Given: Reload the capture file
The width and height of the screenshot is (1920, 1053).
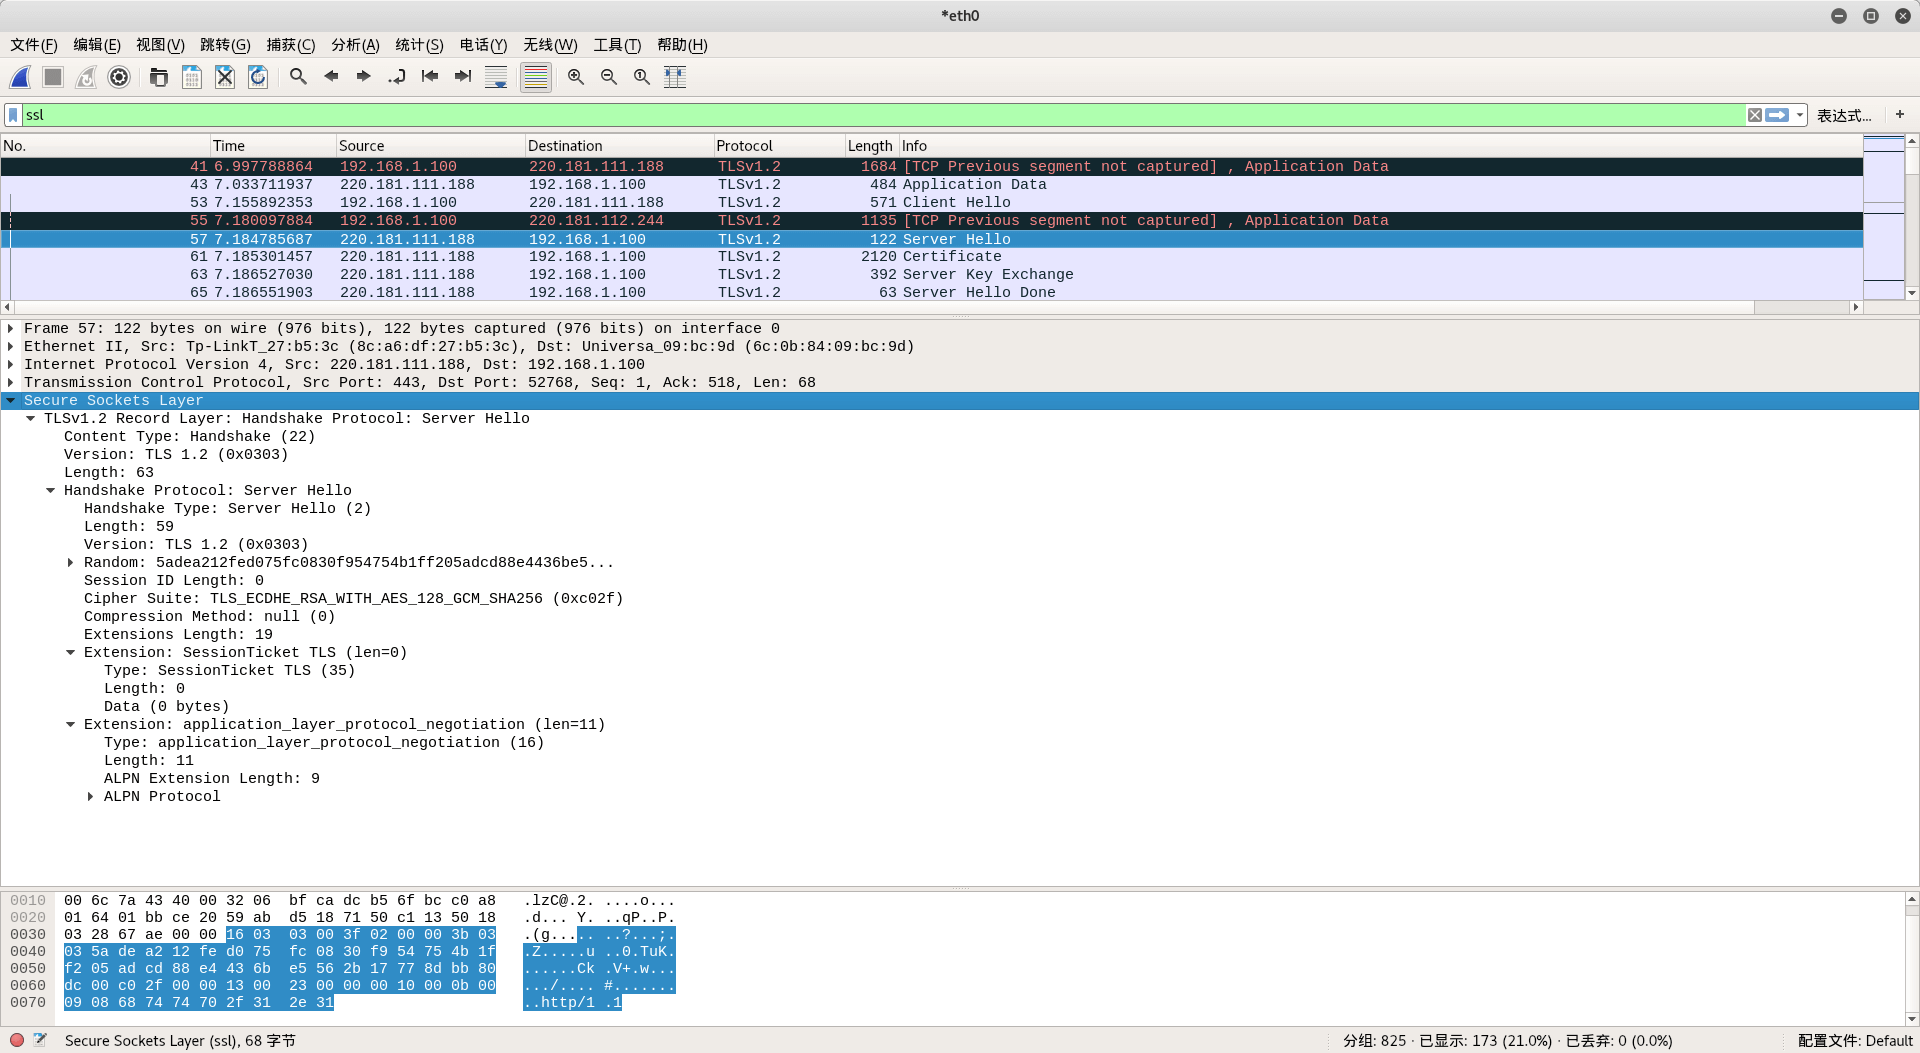Looking at the screenshot, I should (x=258, y=77).
